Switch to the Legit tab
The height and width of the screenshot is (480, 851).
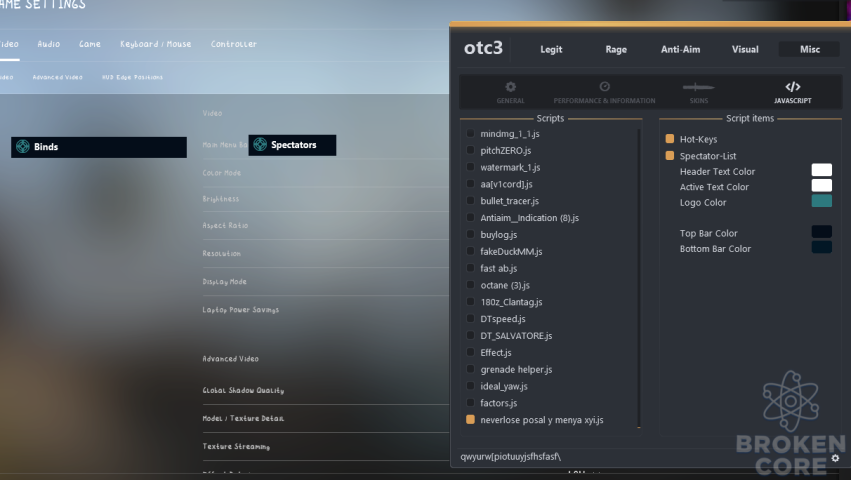point(551,49)
